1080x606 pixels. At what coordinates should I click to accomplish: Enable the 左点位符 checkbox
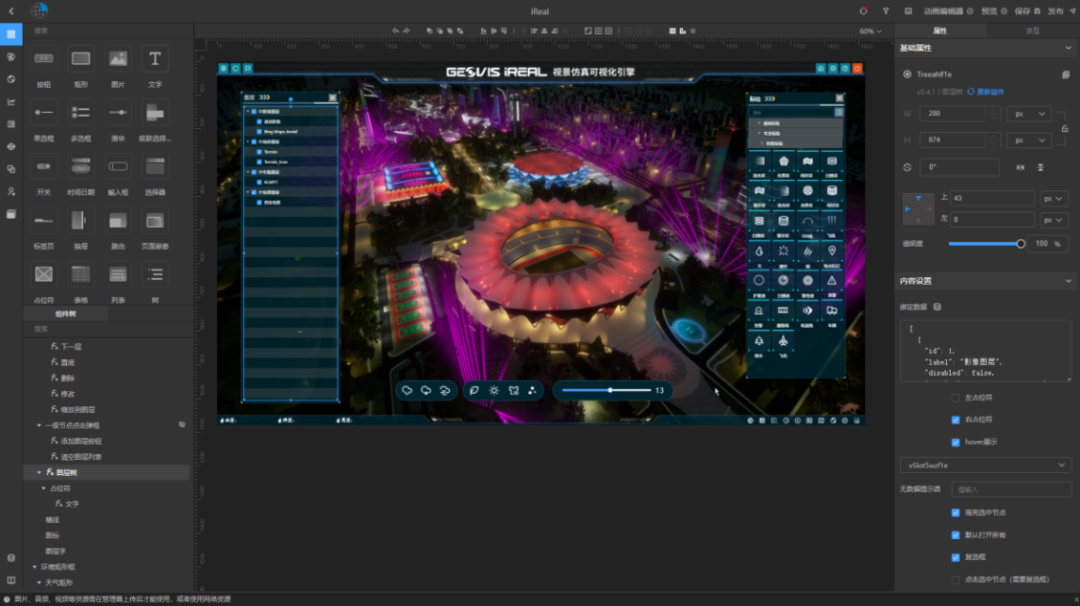tap(956, 398)
